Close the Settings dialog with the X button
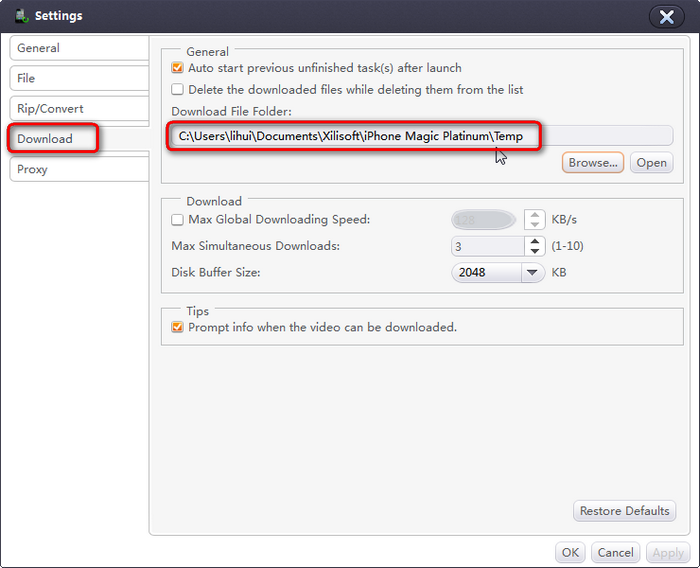The image size is (700, 568). pos(666,16)
